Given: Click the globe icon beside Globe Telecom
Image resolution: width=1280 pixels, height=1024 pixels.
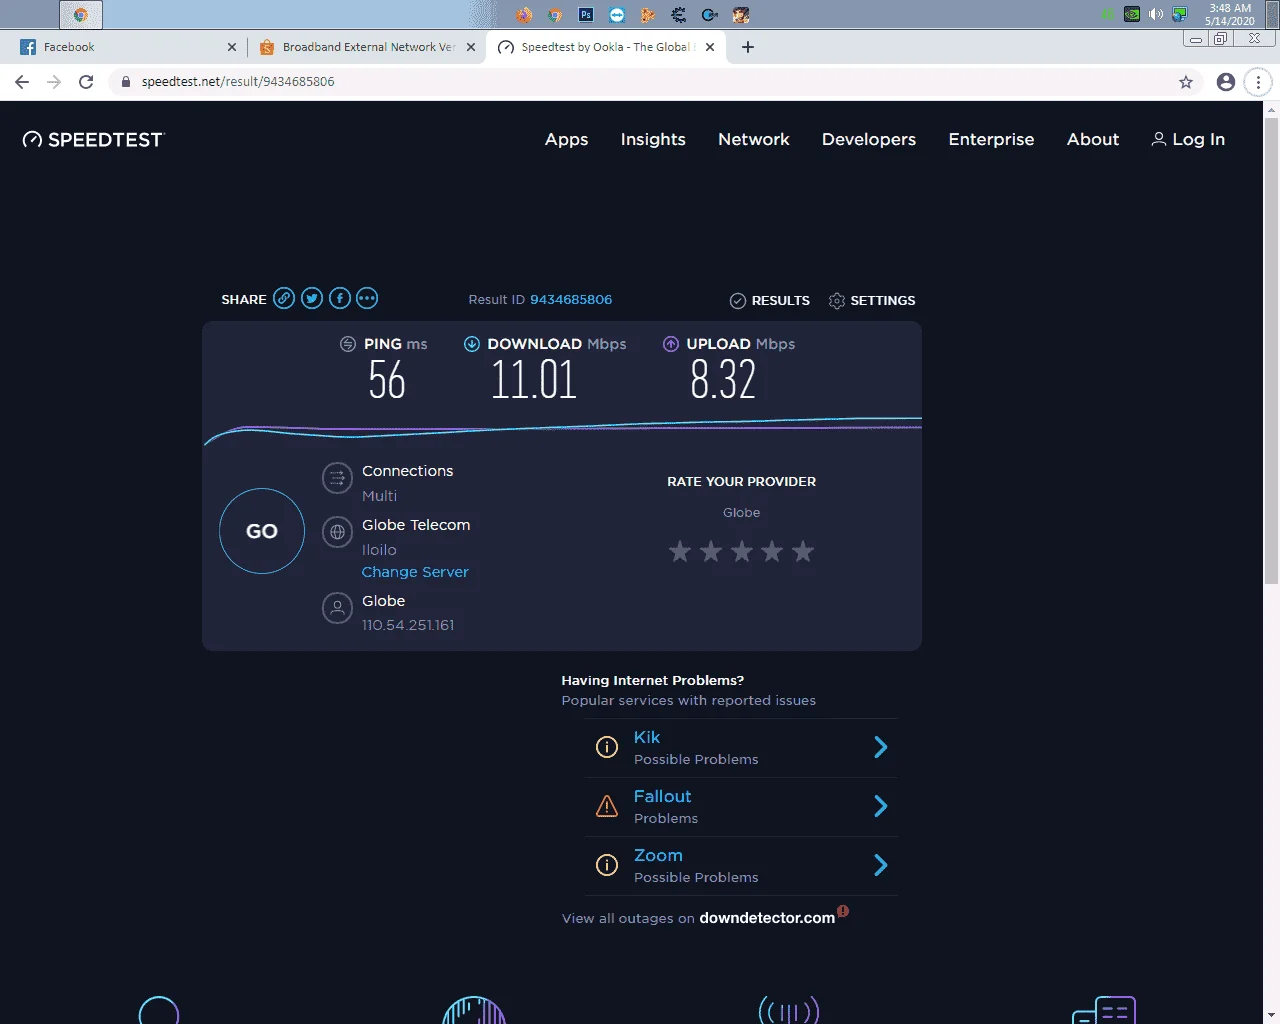Looking at the screenshot, I should click(x=337, y=533).
